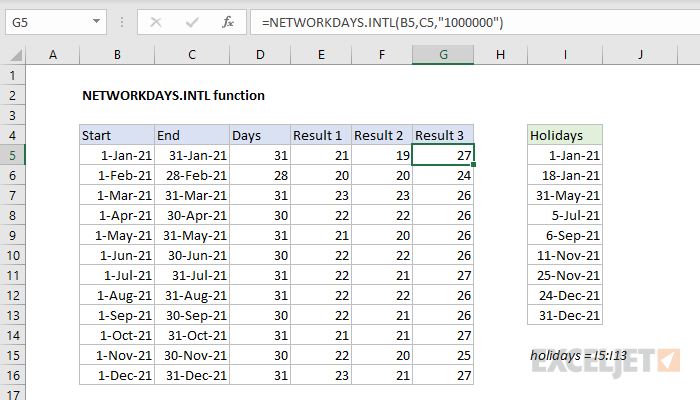Click the Name Box showing G5
This screenshot has height=400, width=700.
56,22
